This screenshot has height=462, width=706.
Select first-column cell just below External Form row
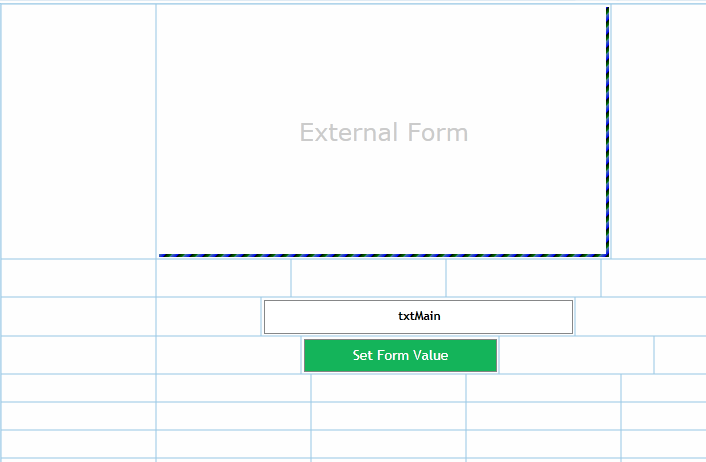pos(78,278)
